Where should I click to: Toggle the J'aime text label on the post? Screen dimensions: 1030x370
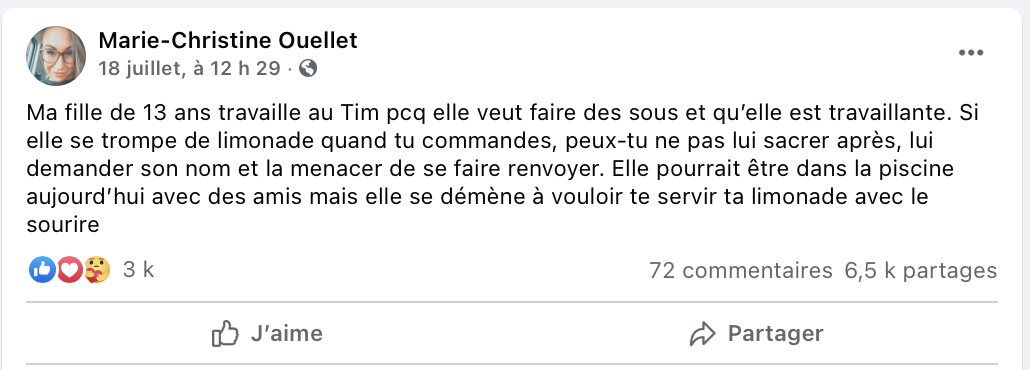click(286, 333)
